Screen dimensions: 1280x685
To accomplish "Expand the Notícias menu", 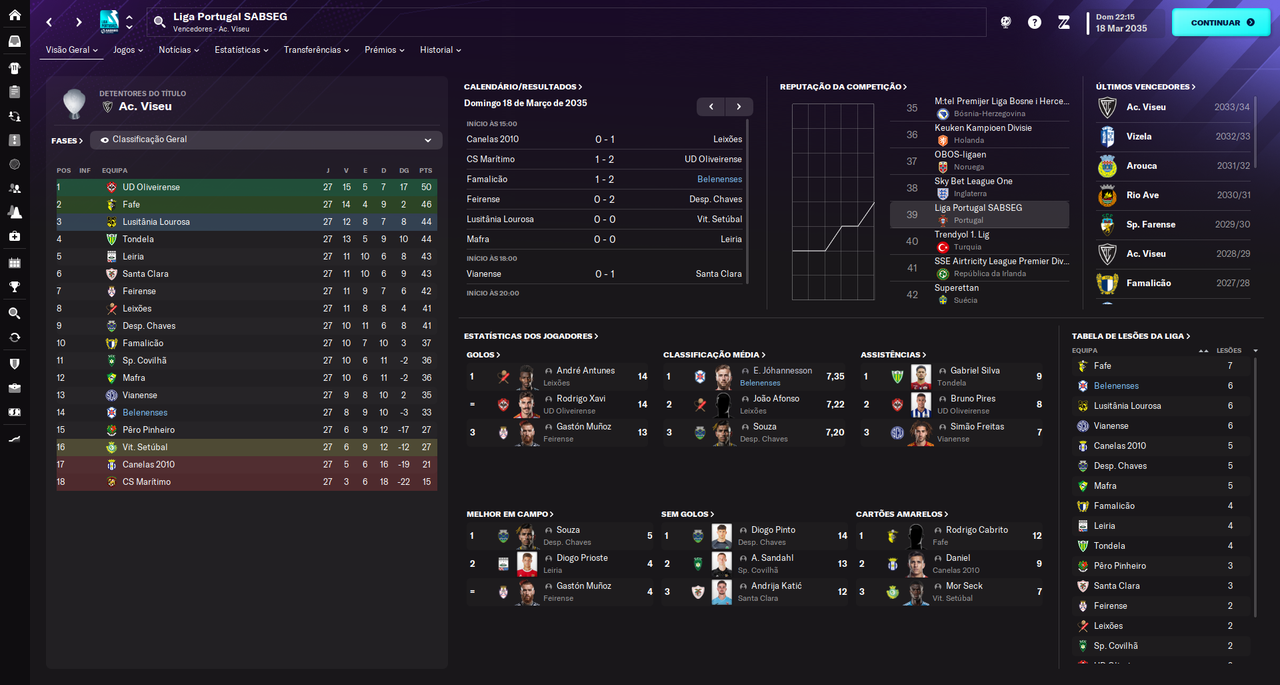I will pos(179,50).
